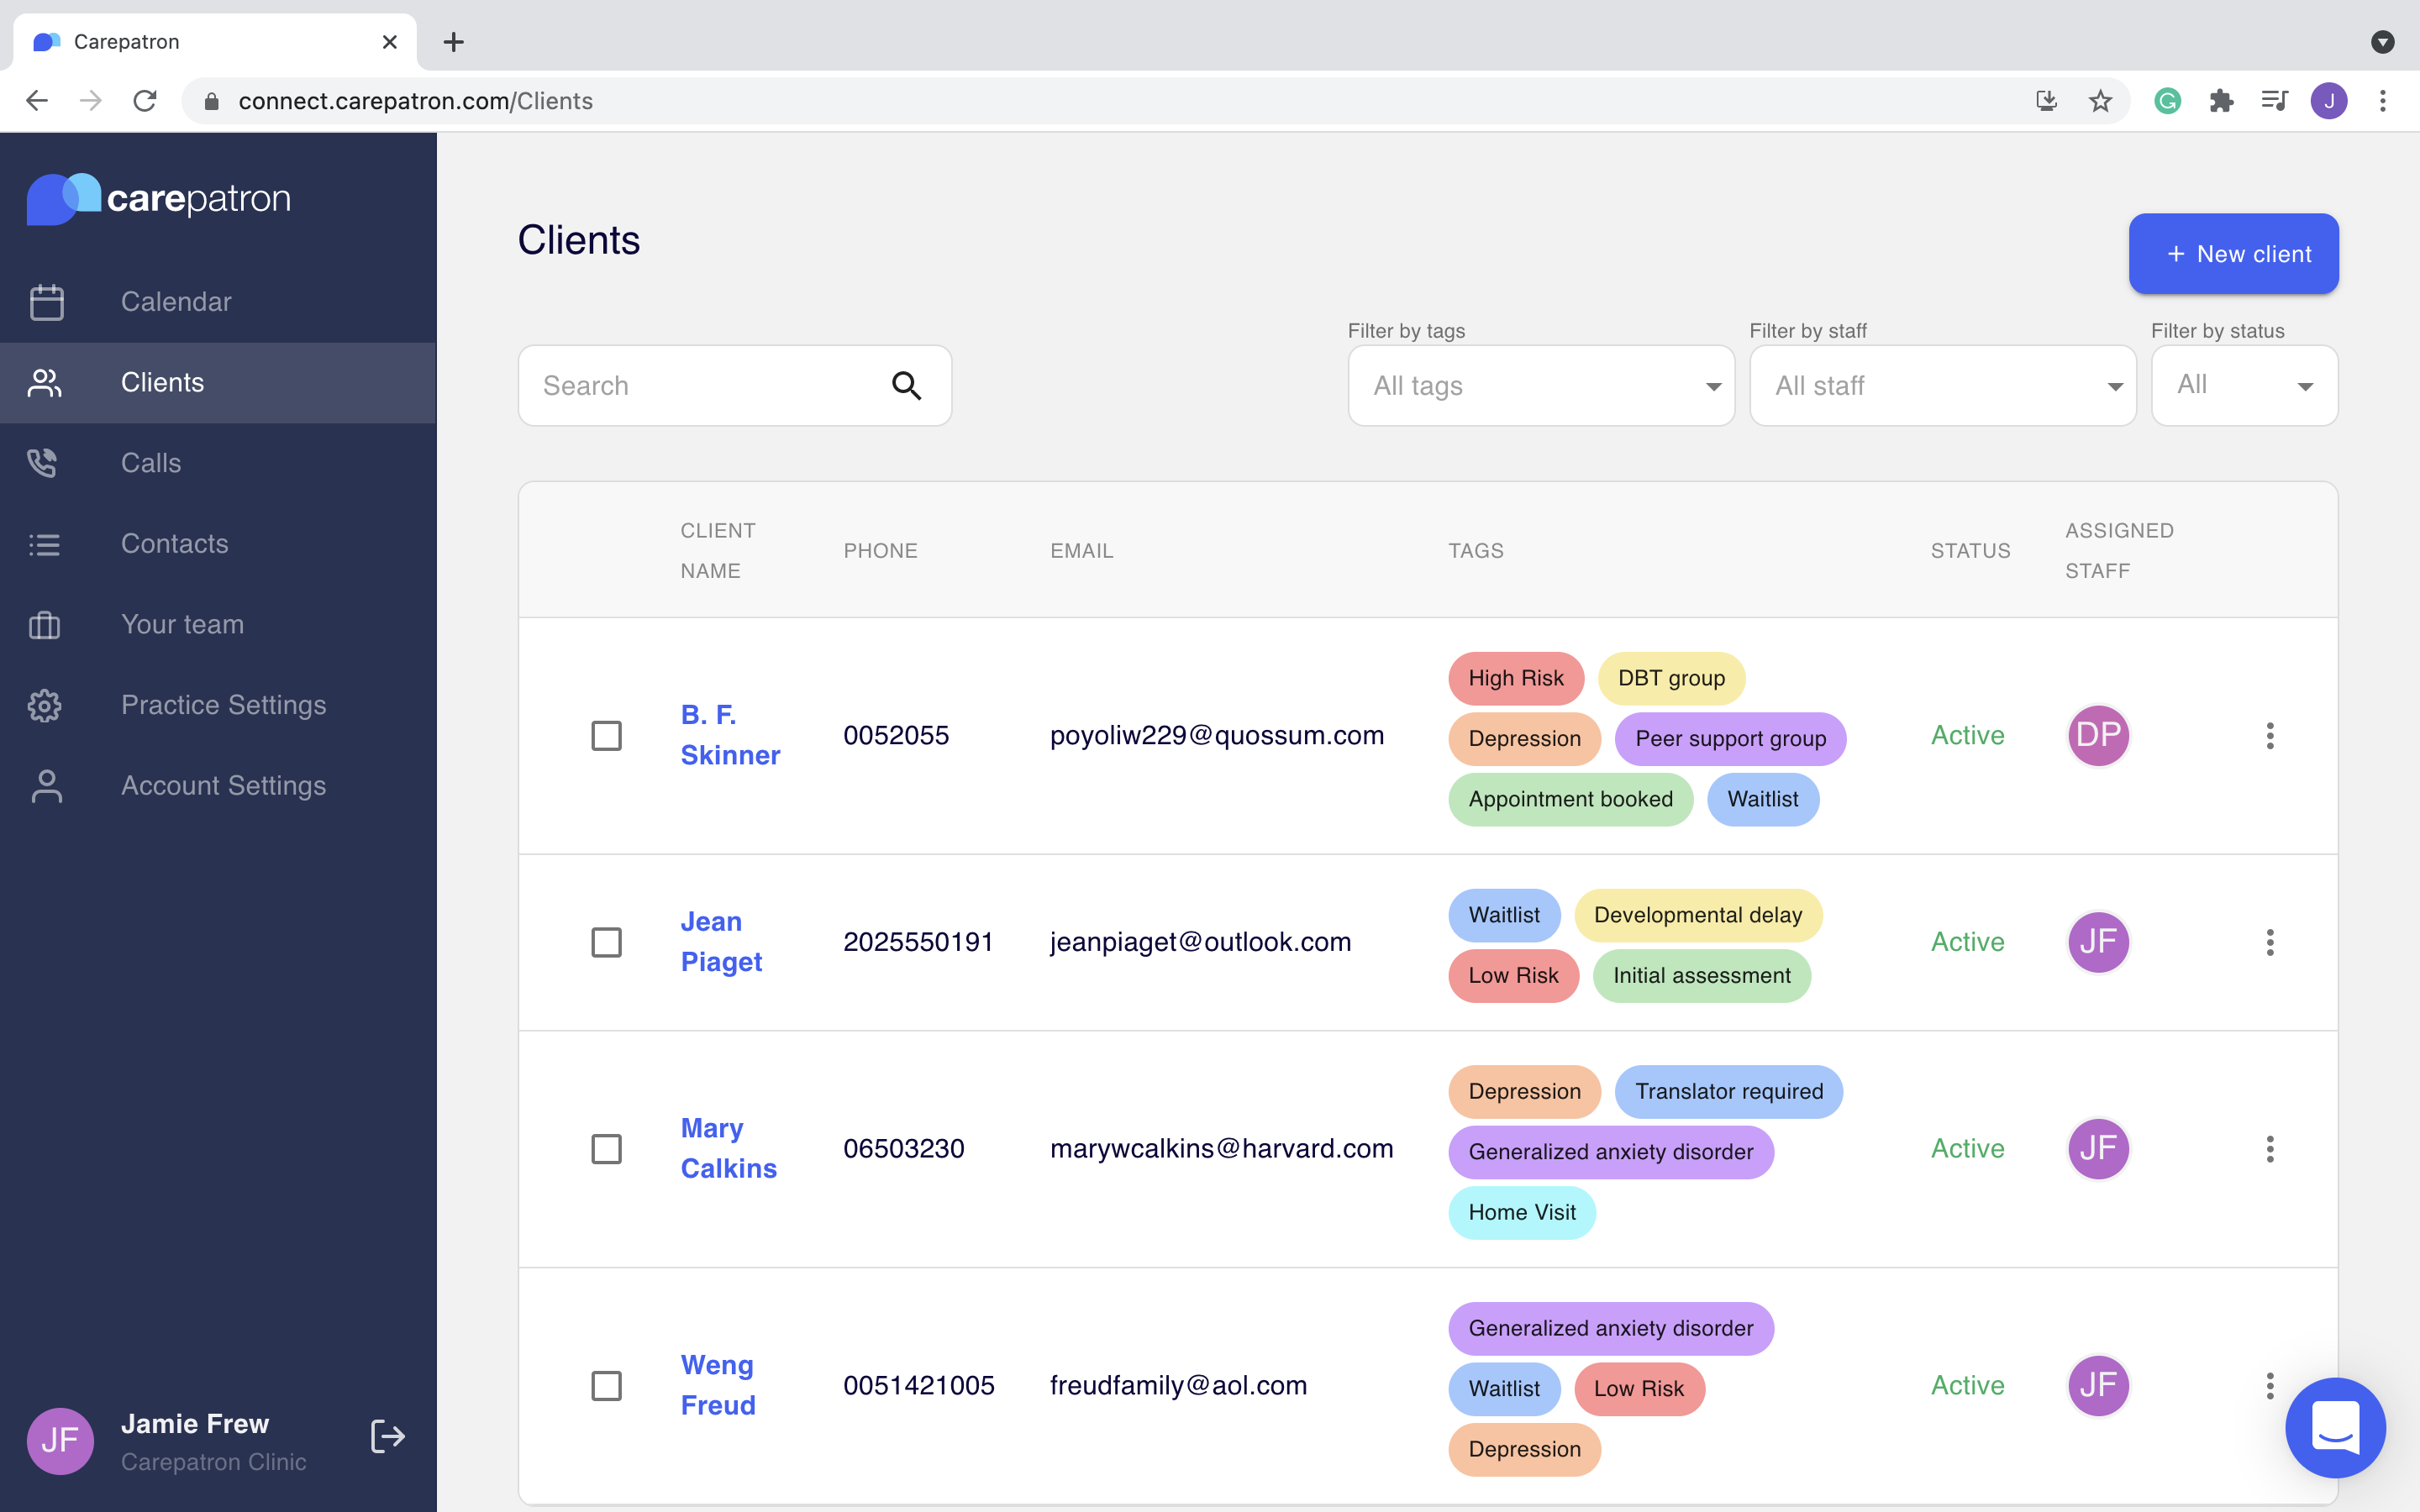Image resolution: width=2420 pixels, height=1512 pixels.
Task: Expand the Filter by status dropdown
Action: tap(2244, 386)
